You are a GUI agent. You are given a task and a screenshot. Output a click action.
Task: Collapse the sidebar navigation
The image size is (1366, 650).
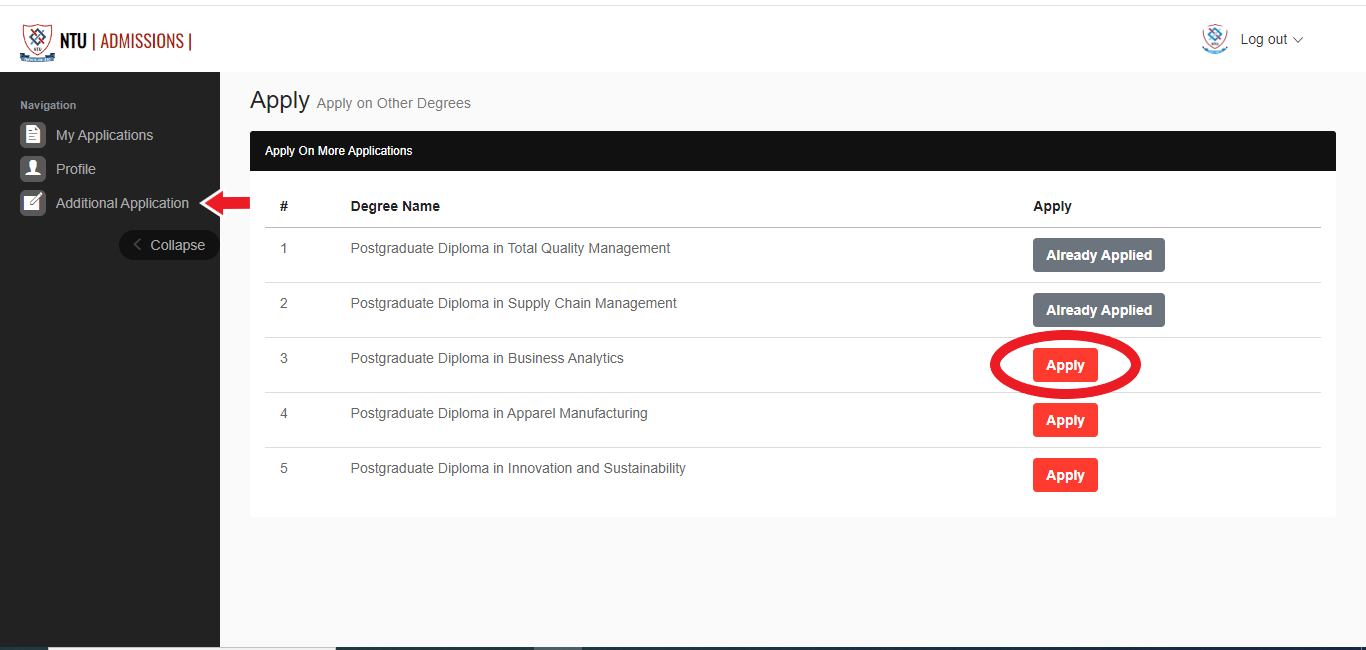pyautogui.click(x=169, y=245)
